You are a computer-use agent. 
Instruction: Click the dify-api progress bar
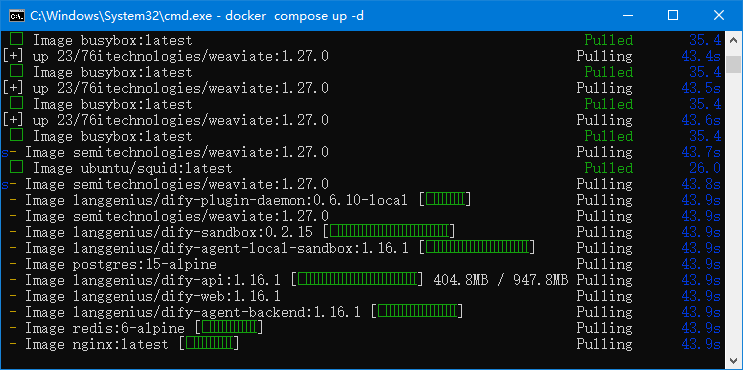pos(357,280)
